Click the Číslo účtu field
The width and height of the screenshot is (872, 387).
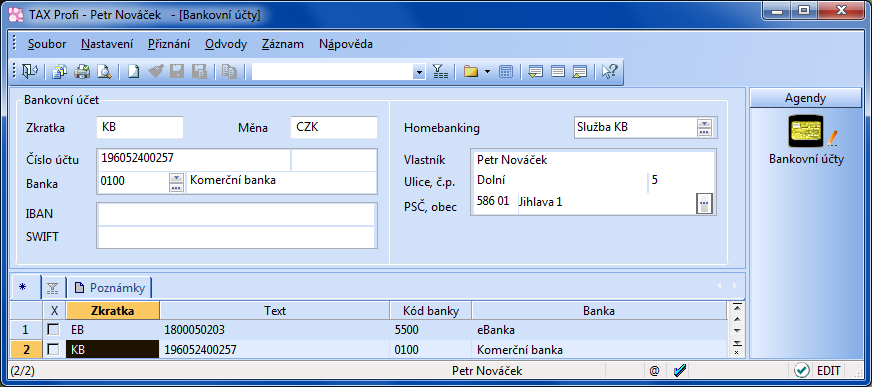(x=194, y=160)
